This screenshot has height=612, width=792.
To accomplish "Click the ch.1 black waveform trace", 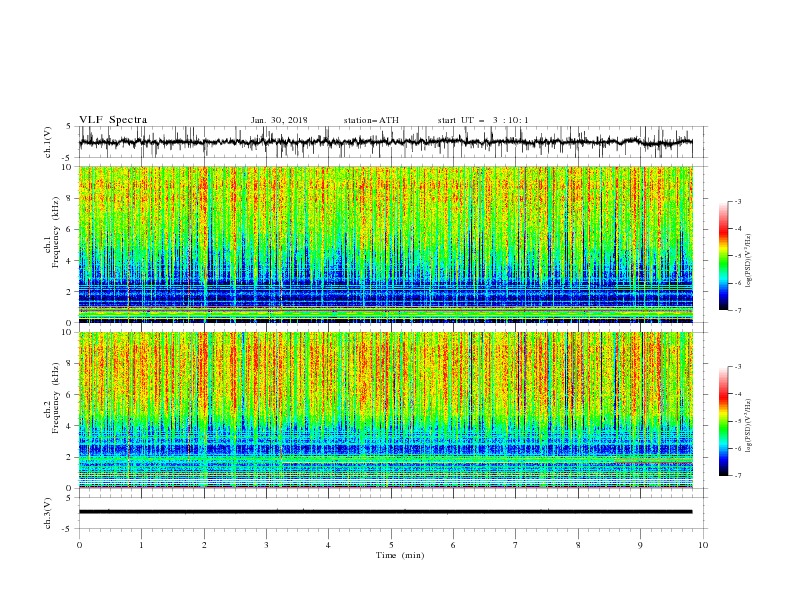I will coord(385,142).
